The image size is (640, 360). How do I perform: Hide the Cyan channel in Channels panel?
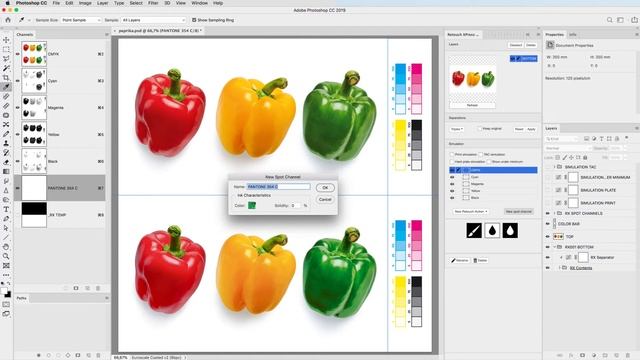click(x=18, y=81)
